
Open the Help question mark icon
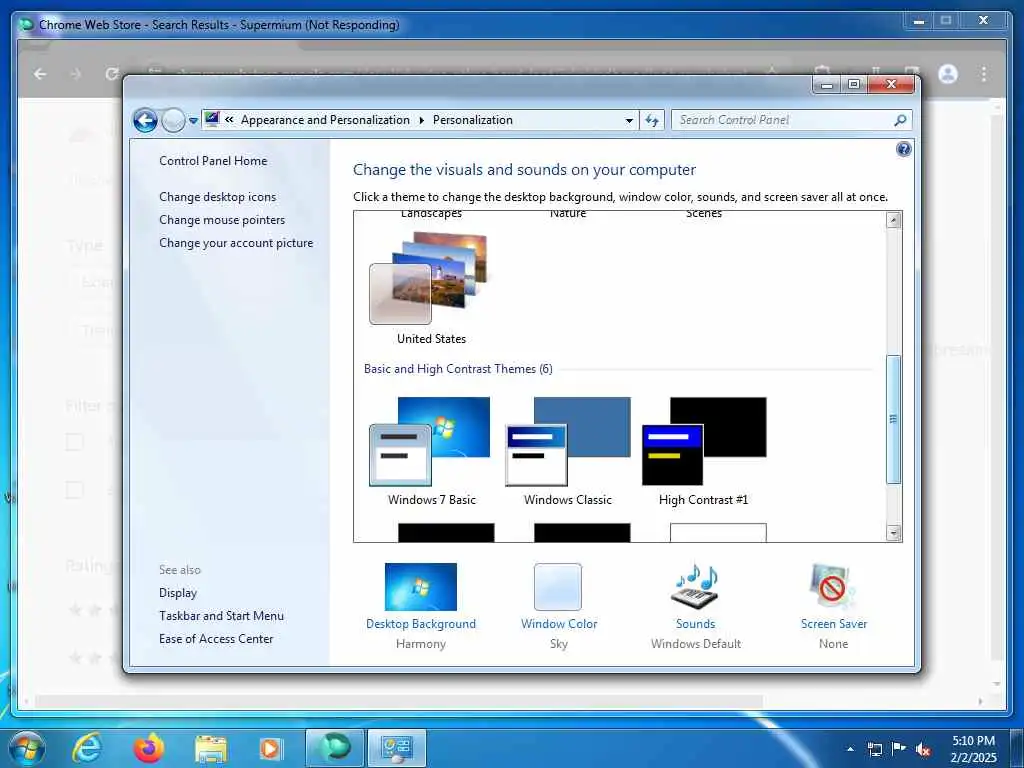[x=903, y=150]
